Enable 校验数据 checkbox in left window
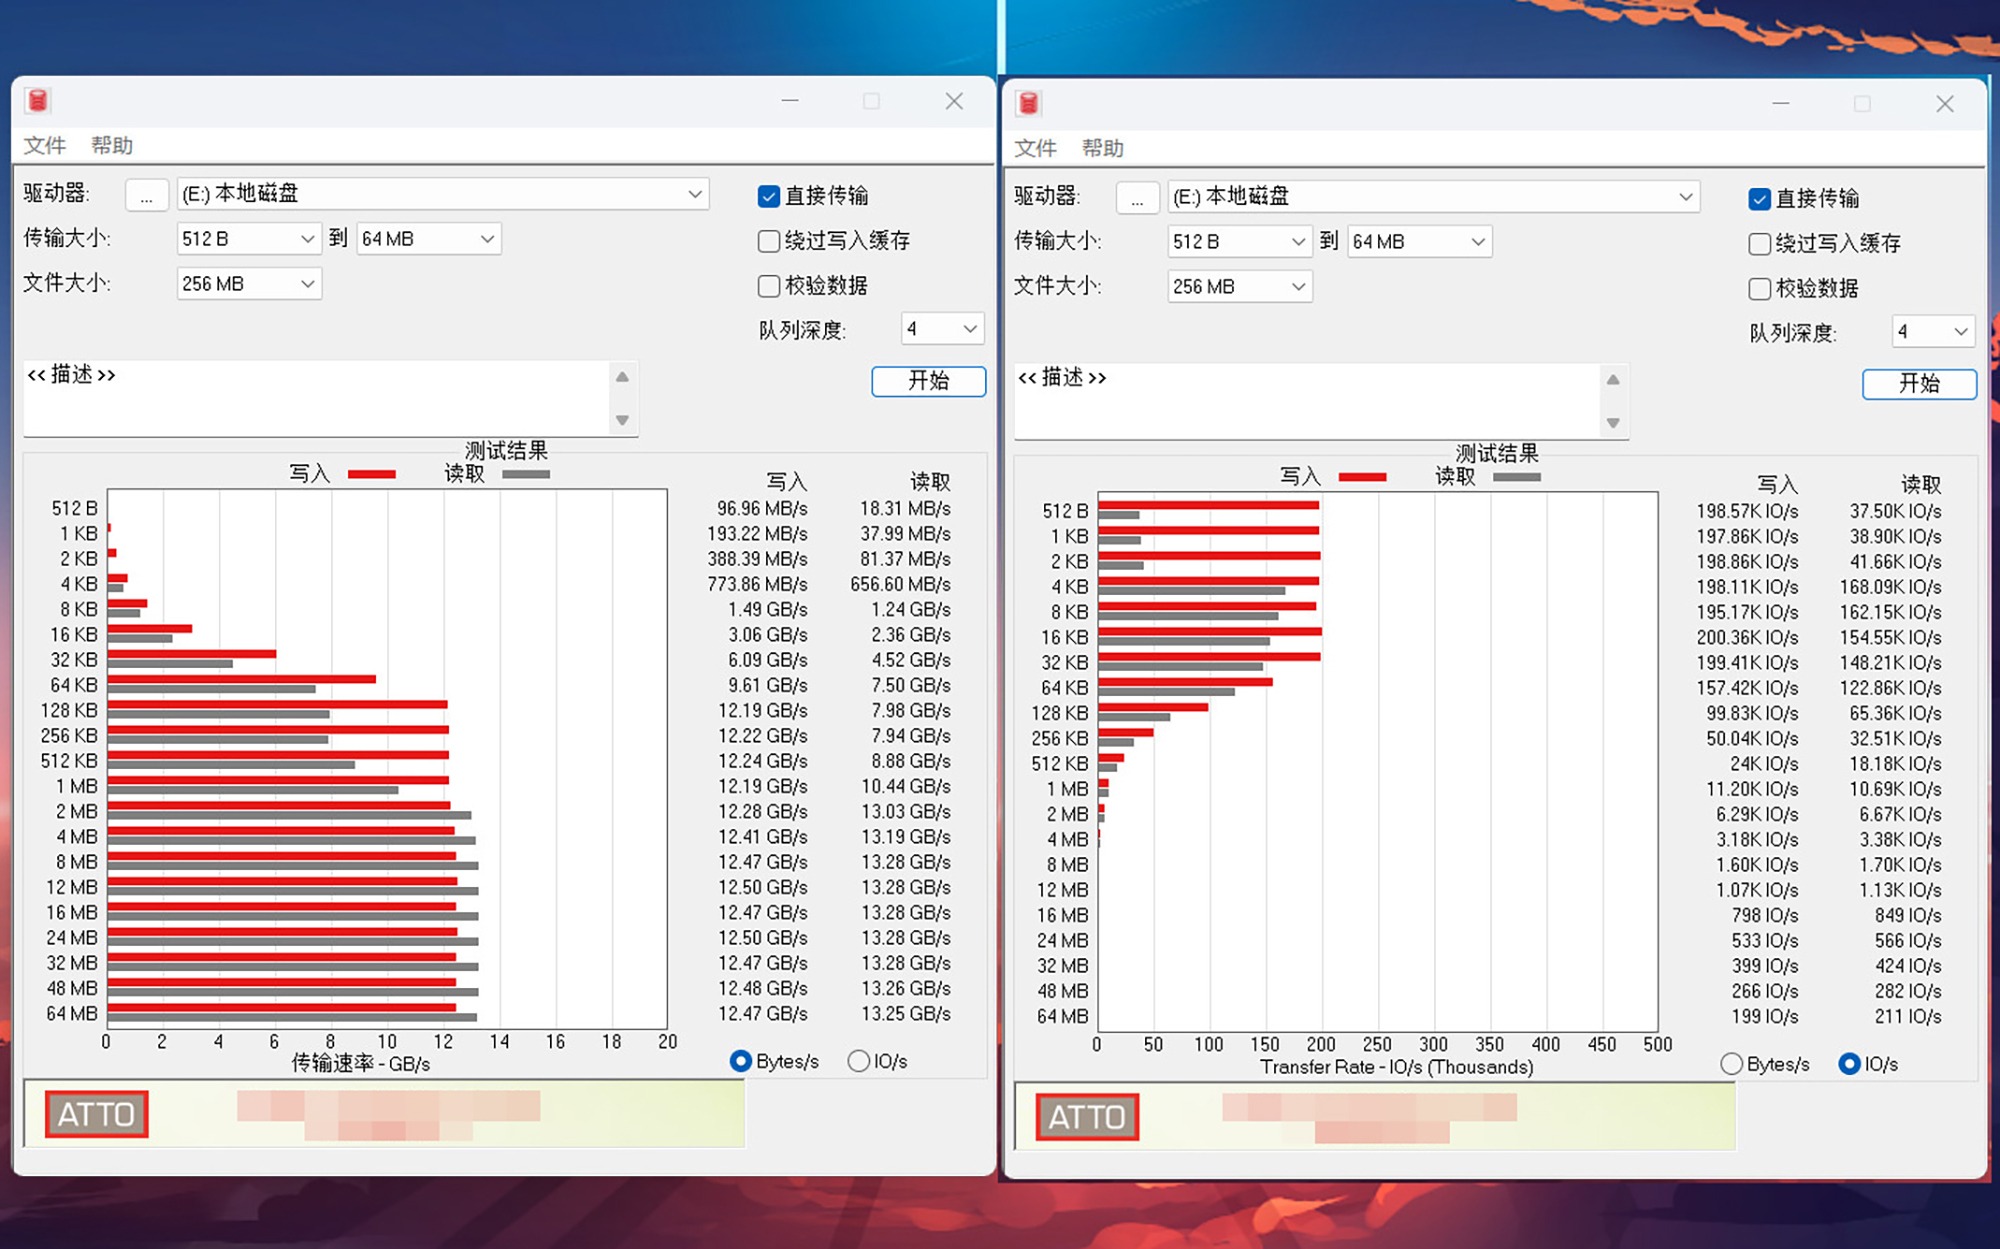This screenshot has width=2000, height=1249. (769, 286)
